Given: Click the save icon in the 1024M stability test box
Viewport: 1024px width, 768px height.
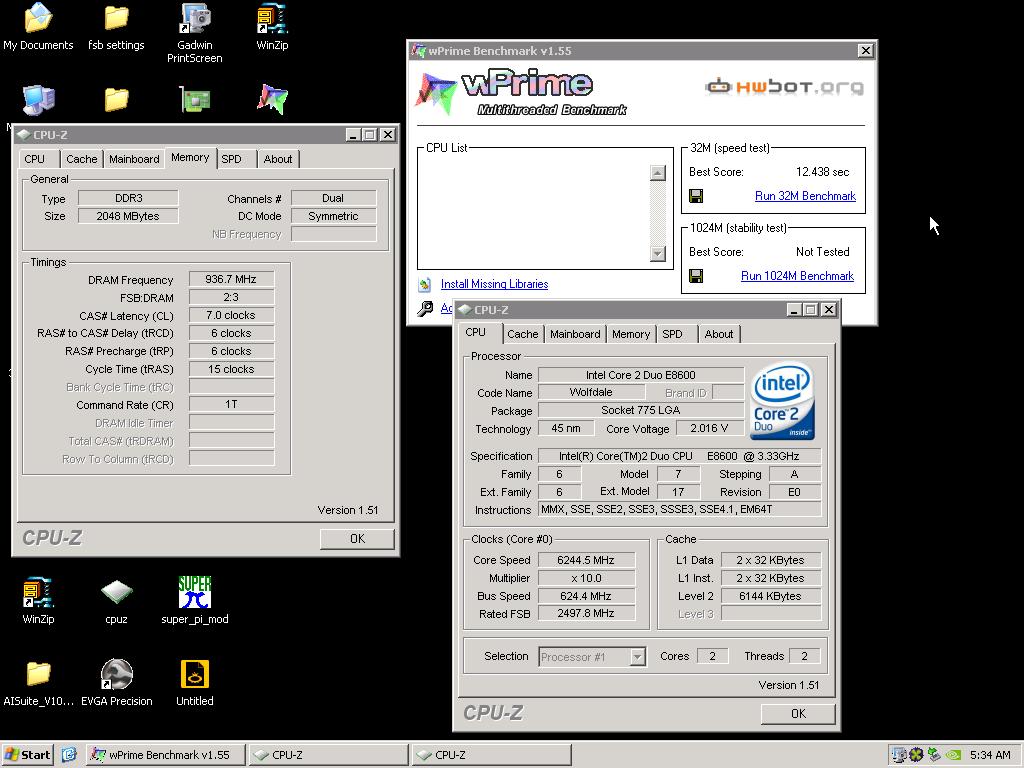Looking at the screenshot, I should [696, 276].
